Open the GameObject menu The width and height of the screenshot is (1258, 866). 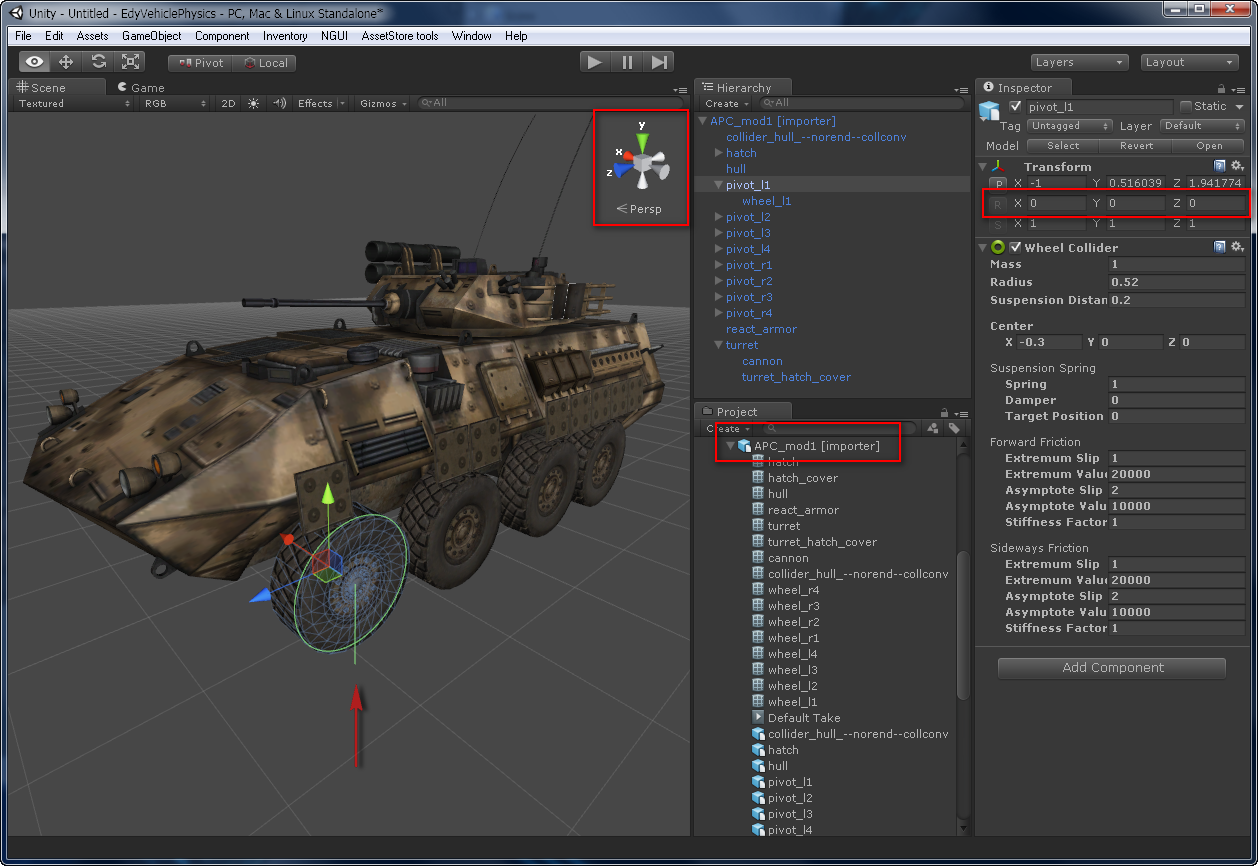pos(152,36)
